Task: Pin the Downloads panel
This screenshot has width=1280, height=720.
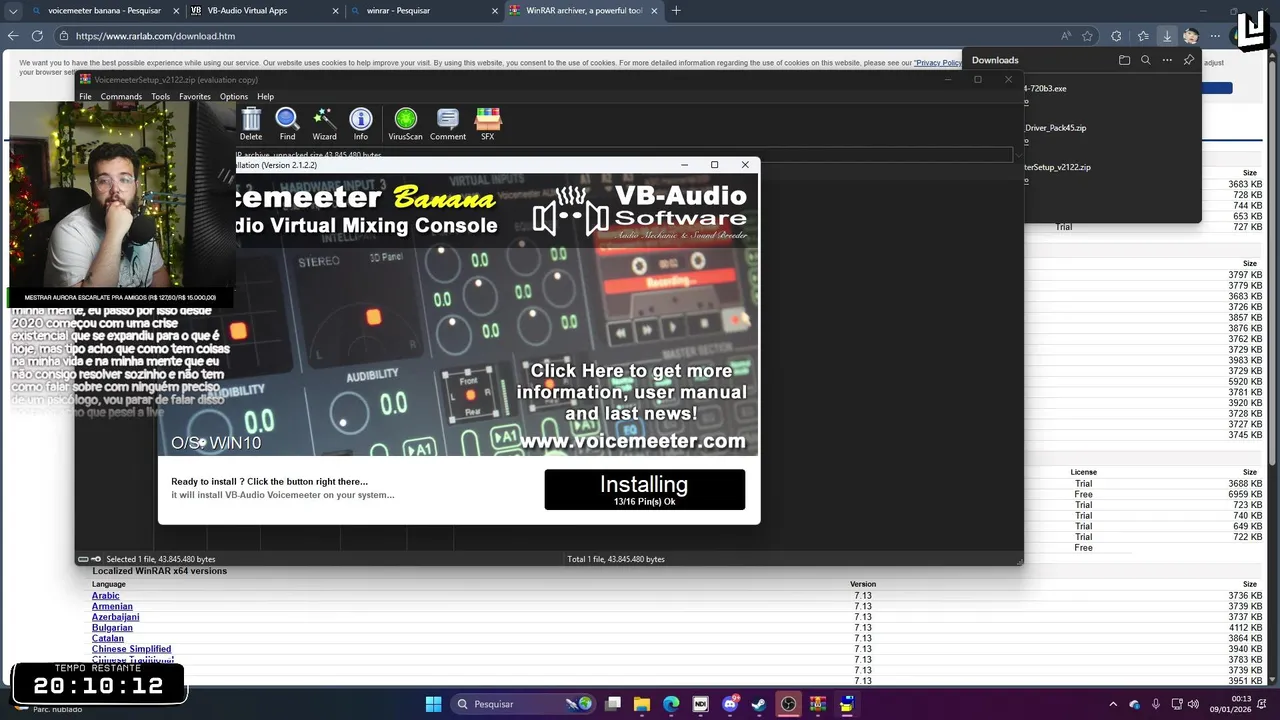Action: coord(1189,60)
